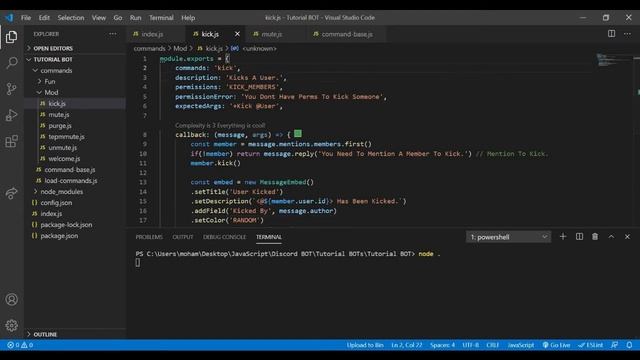
Task: Open the terminal shell selector dropdown
Action: [509, 237]
